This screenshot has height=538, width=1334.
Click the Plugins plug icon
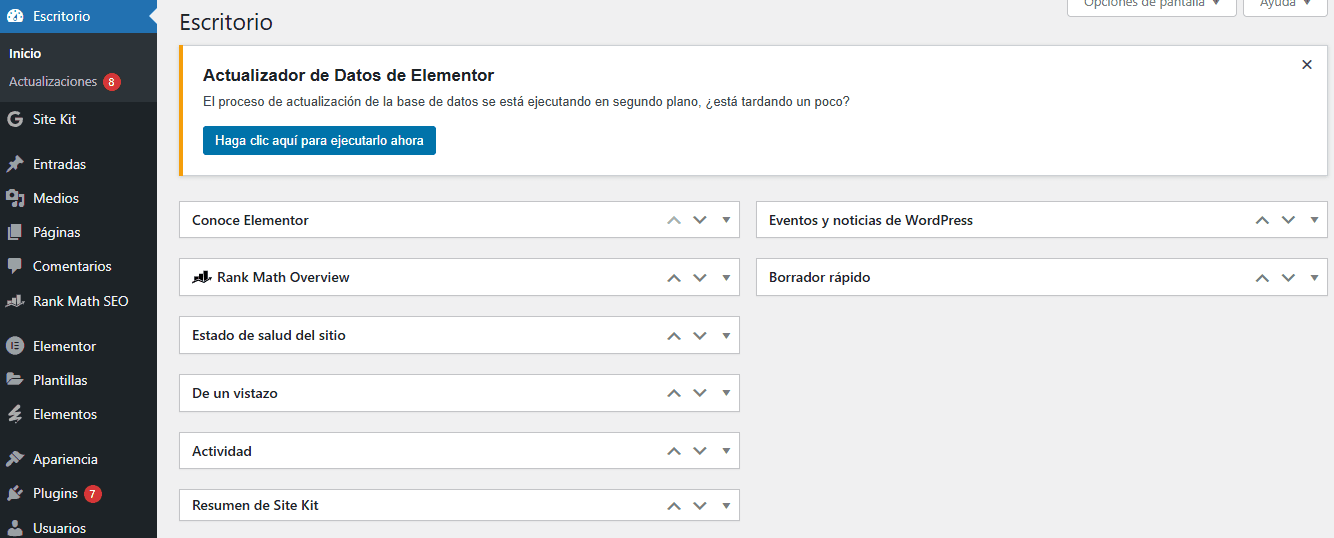click(15, 493)
